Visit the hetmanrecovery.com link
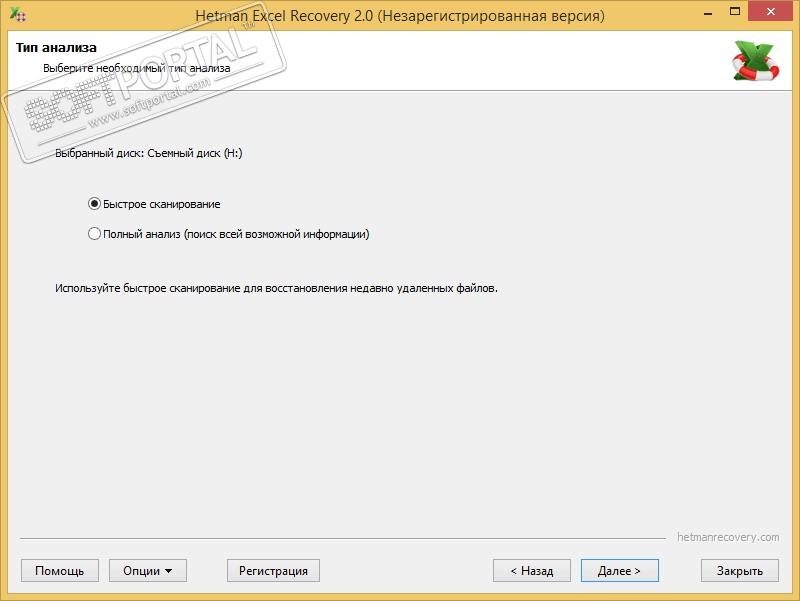800x601 pixels. 728,537
